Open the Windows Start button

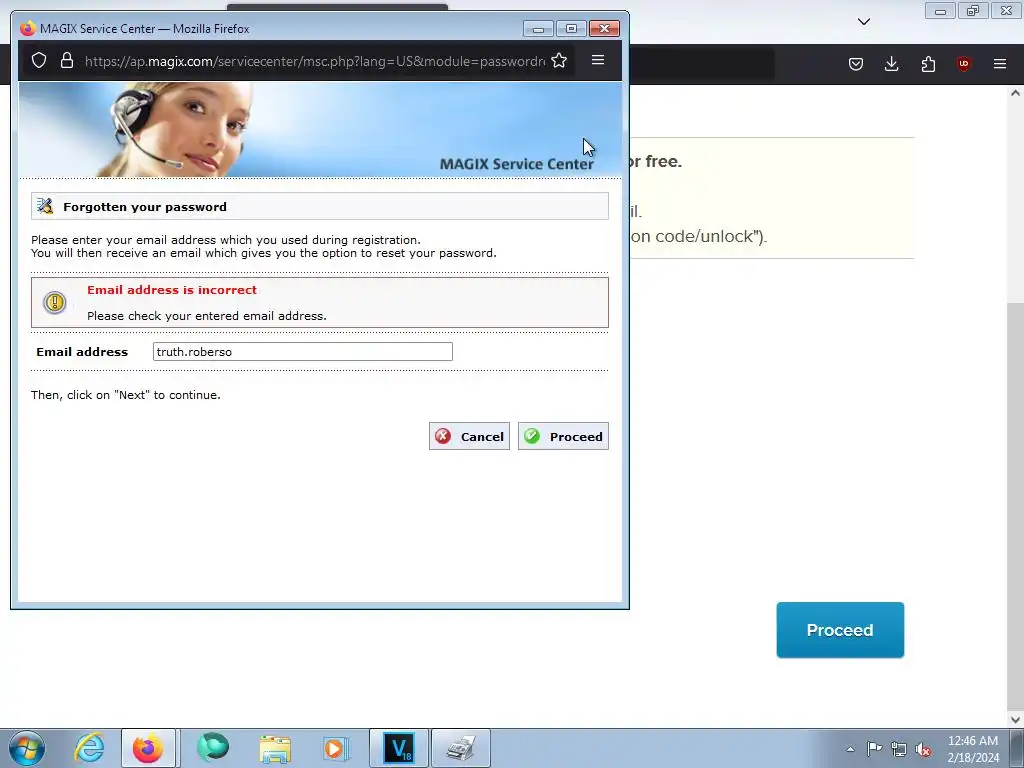[x=26, y=748]
